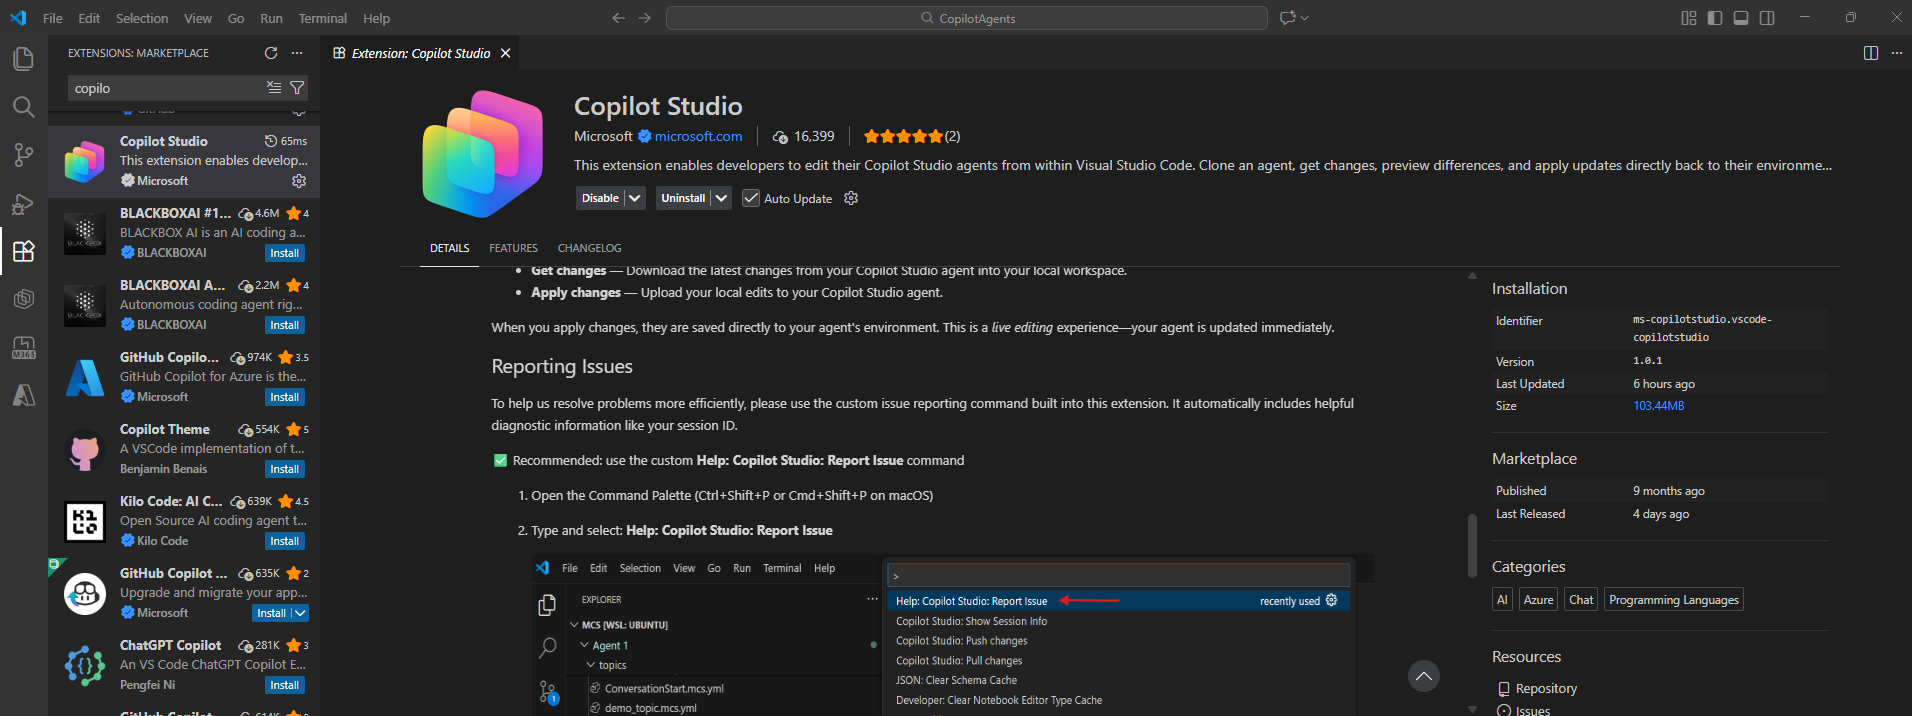Image resolution: width=1912 pixels, height=716 pixels.
Task: Toggle the primary side bar layout button
Action: point(1715,18)
